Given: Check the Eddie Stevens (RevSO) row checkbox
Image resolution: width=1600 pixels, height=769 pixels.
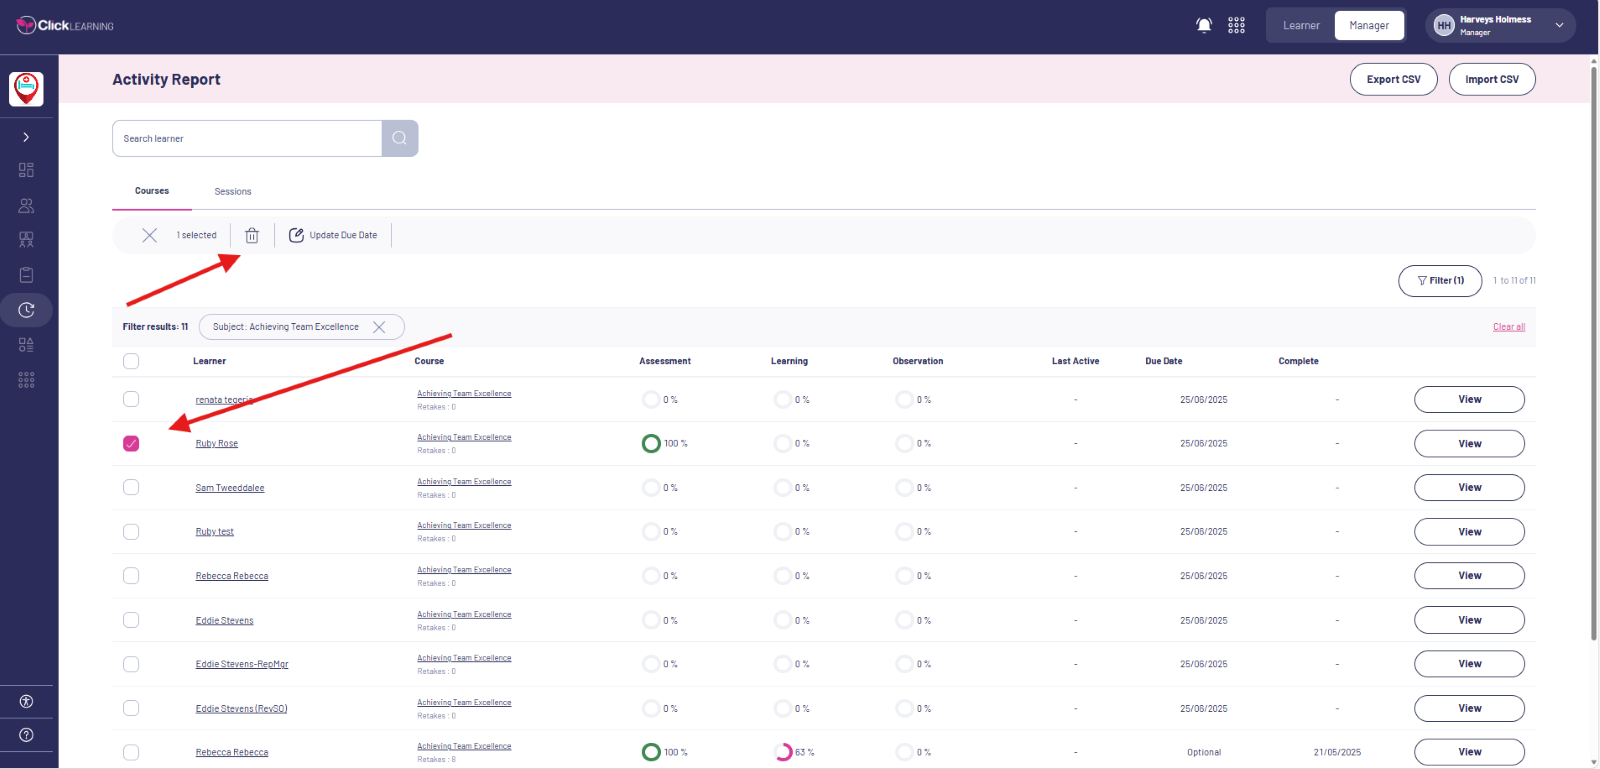Looking at the screenshot, I should tap(131, 708).
